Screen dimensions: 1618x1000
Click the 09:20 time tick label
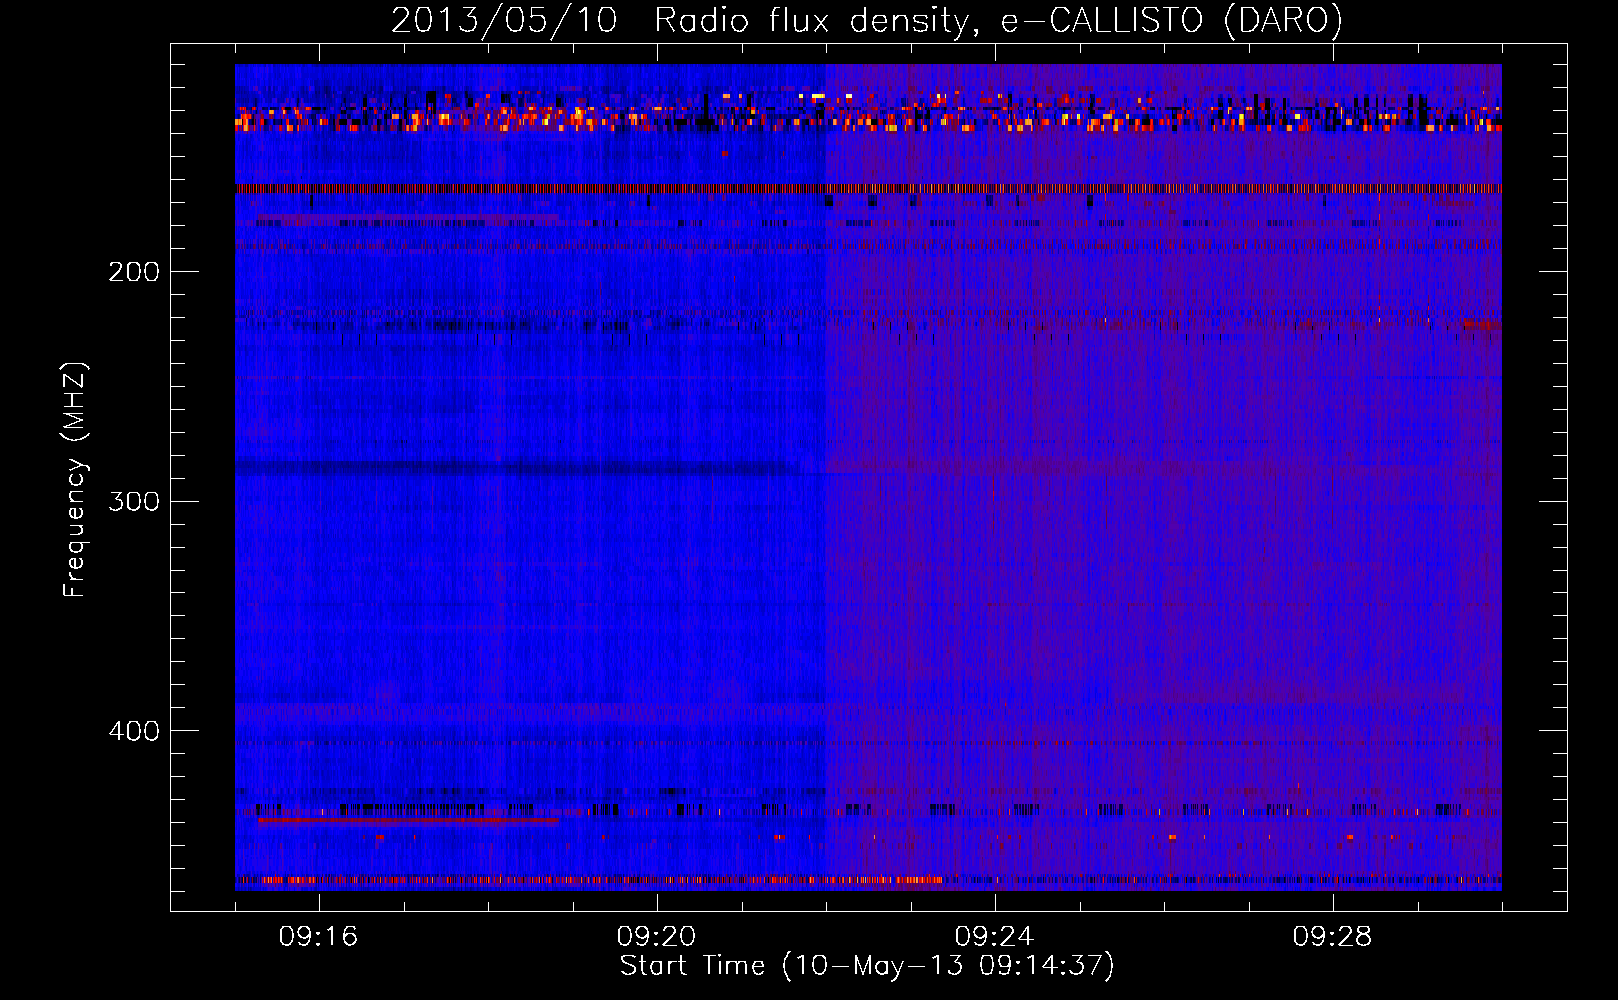[x=656, y=937]
